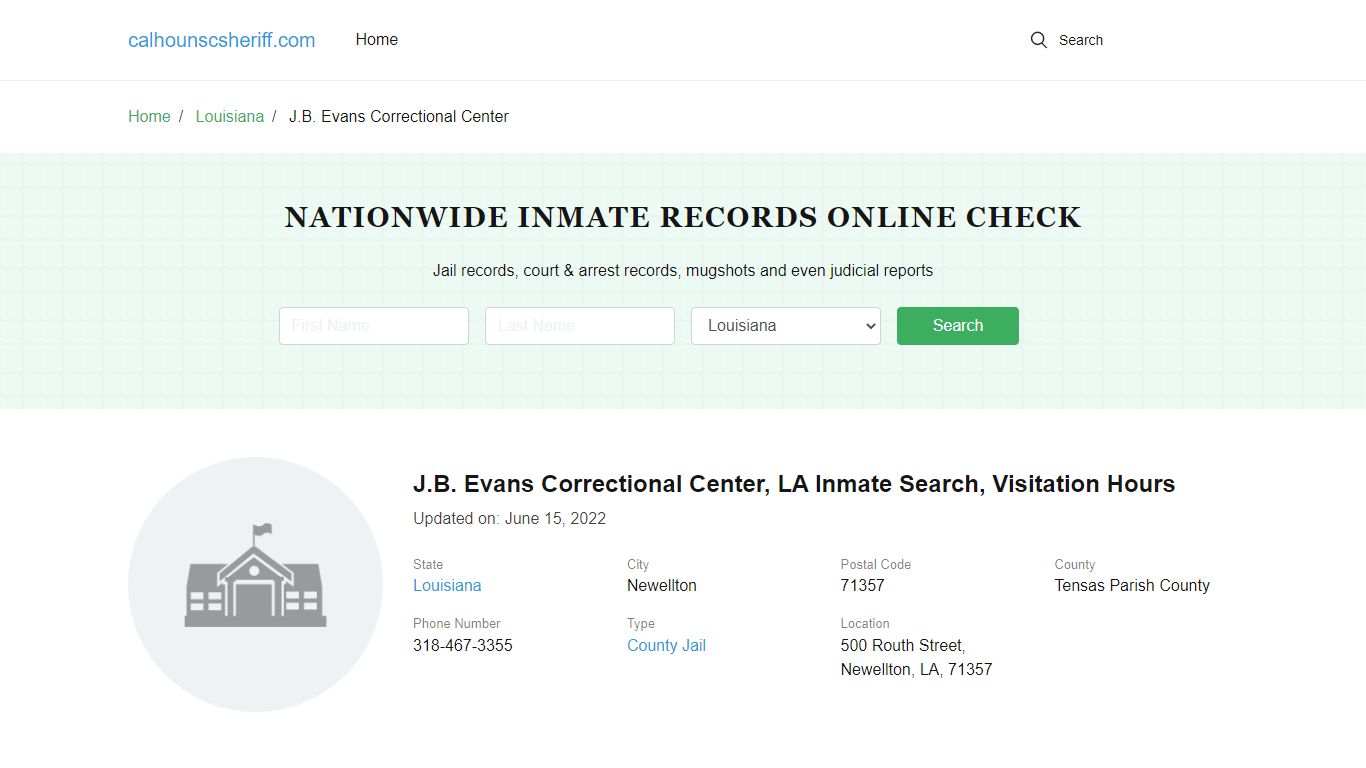Click the Tensas Parish County value
Viewport: 1366px width, 768px height.
1132,586
